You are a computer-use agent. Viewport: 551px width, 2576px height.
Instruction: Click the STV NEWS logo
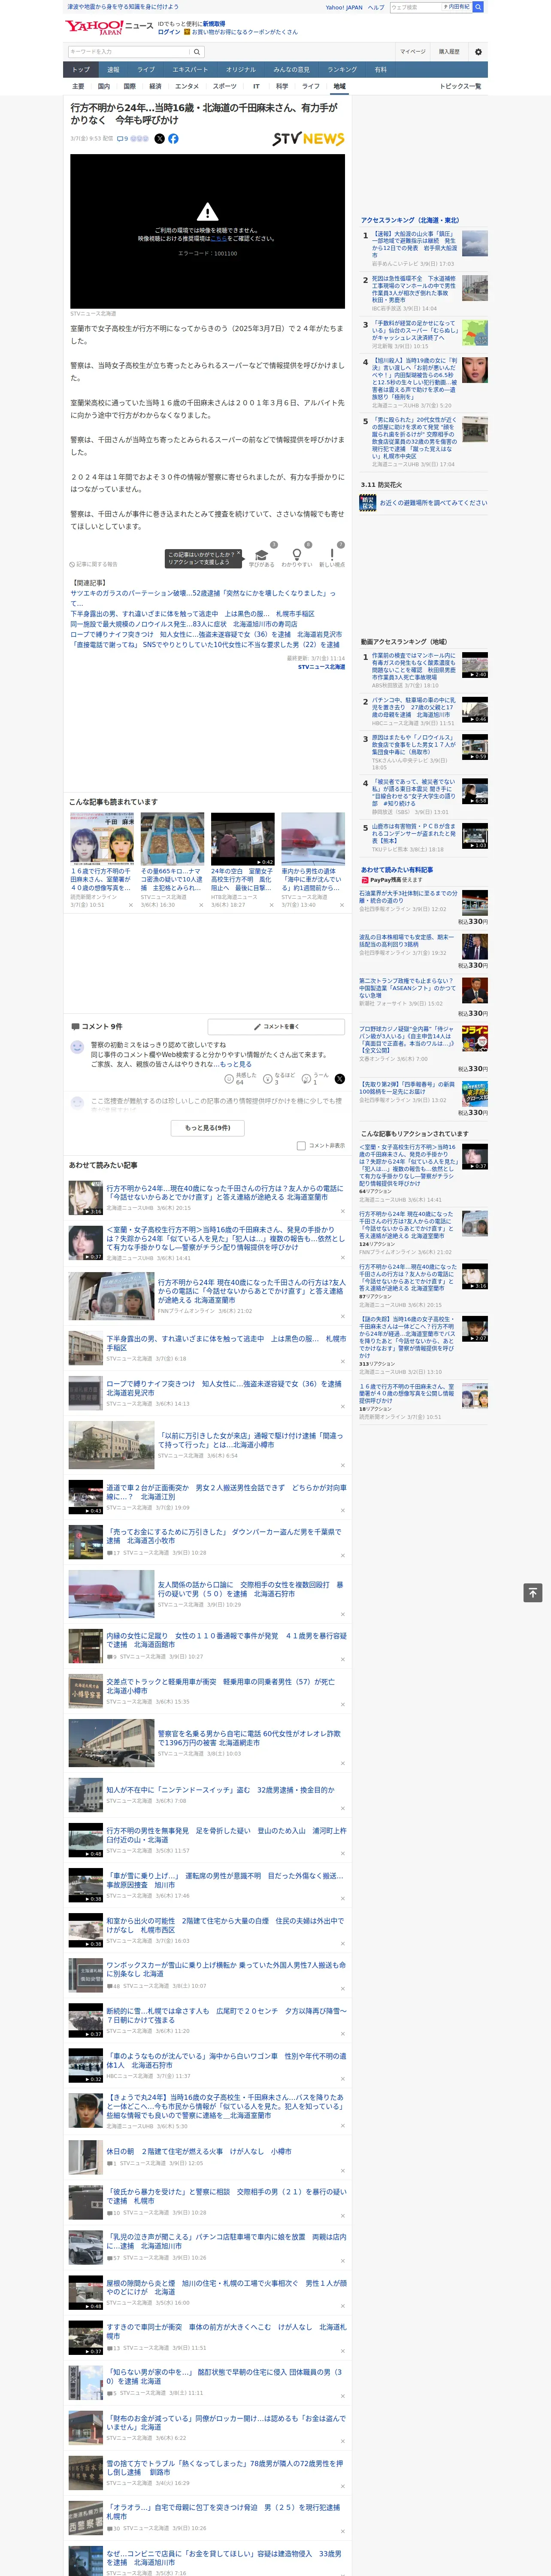click(x=308, y=139)
